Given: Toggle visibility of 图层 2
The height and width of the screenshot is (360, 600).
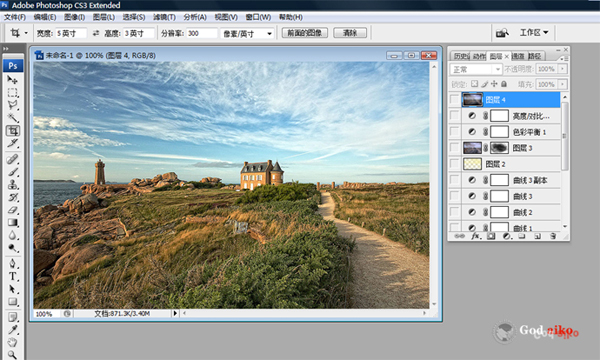Looking at the screenshot, I should point(454,164).
